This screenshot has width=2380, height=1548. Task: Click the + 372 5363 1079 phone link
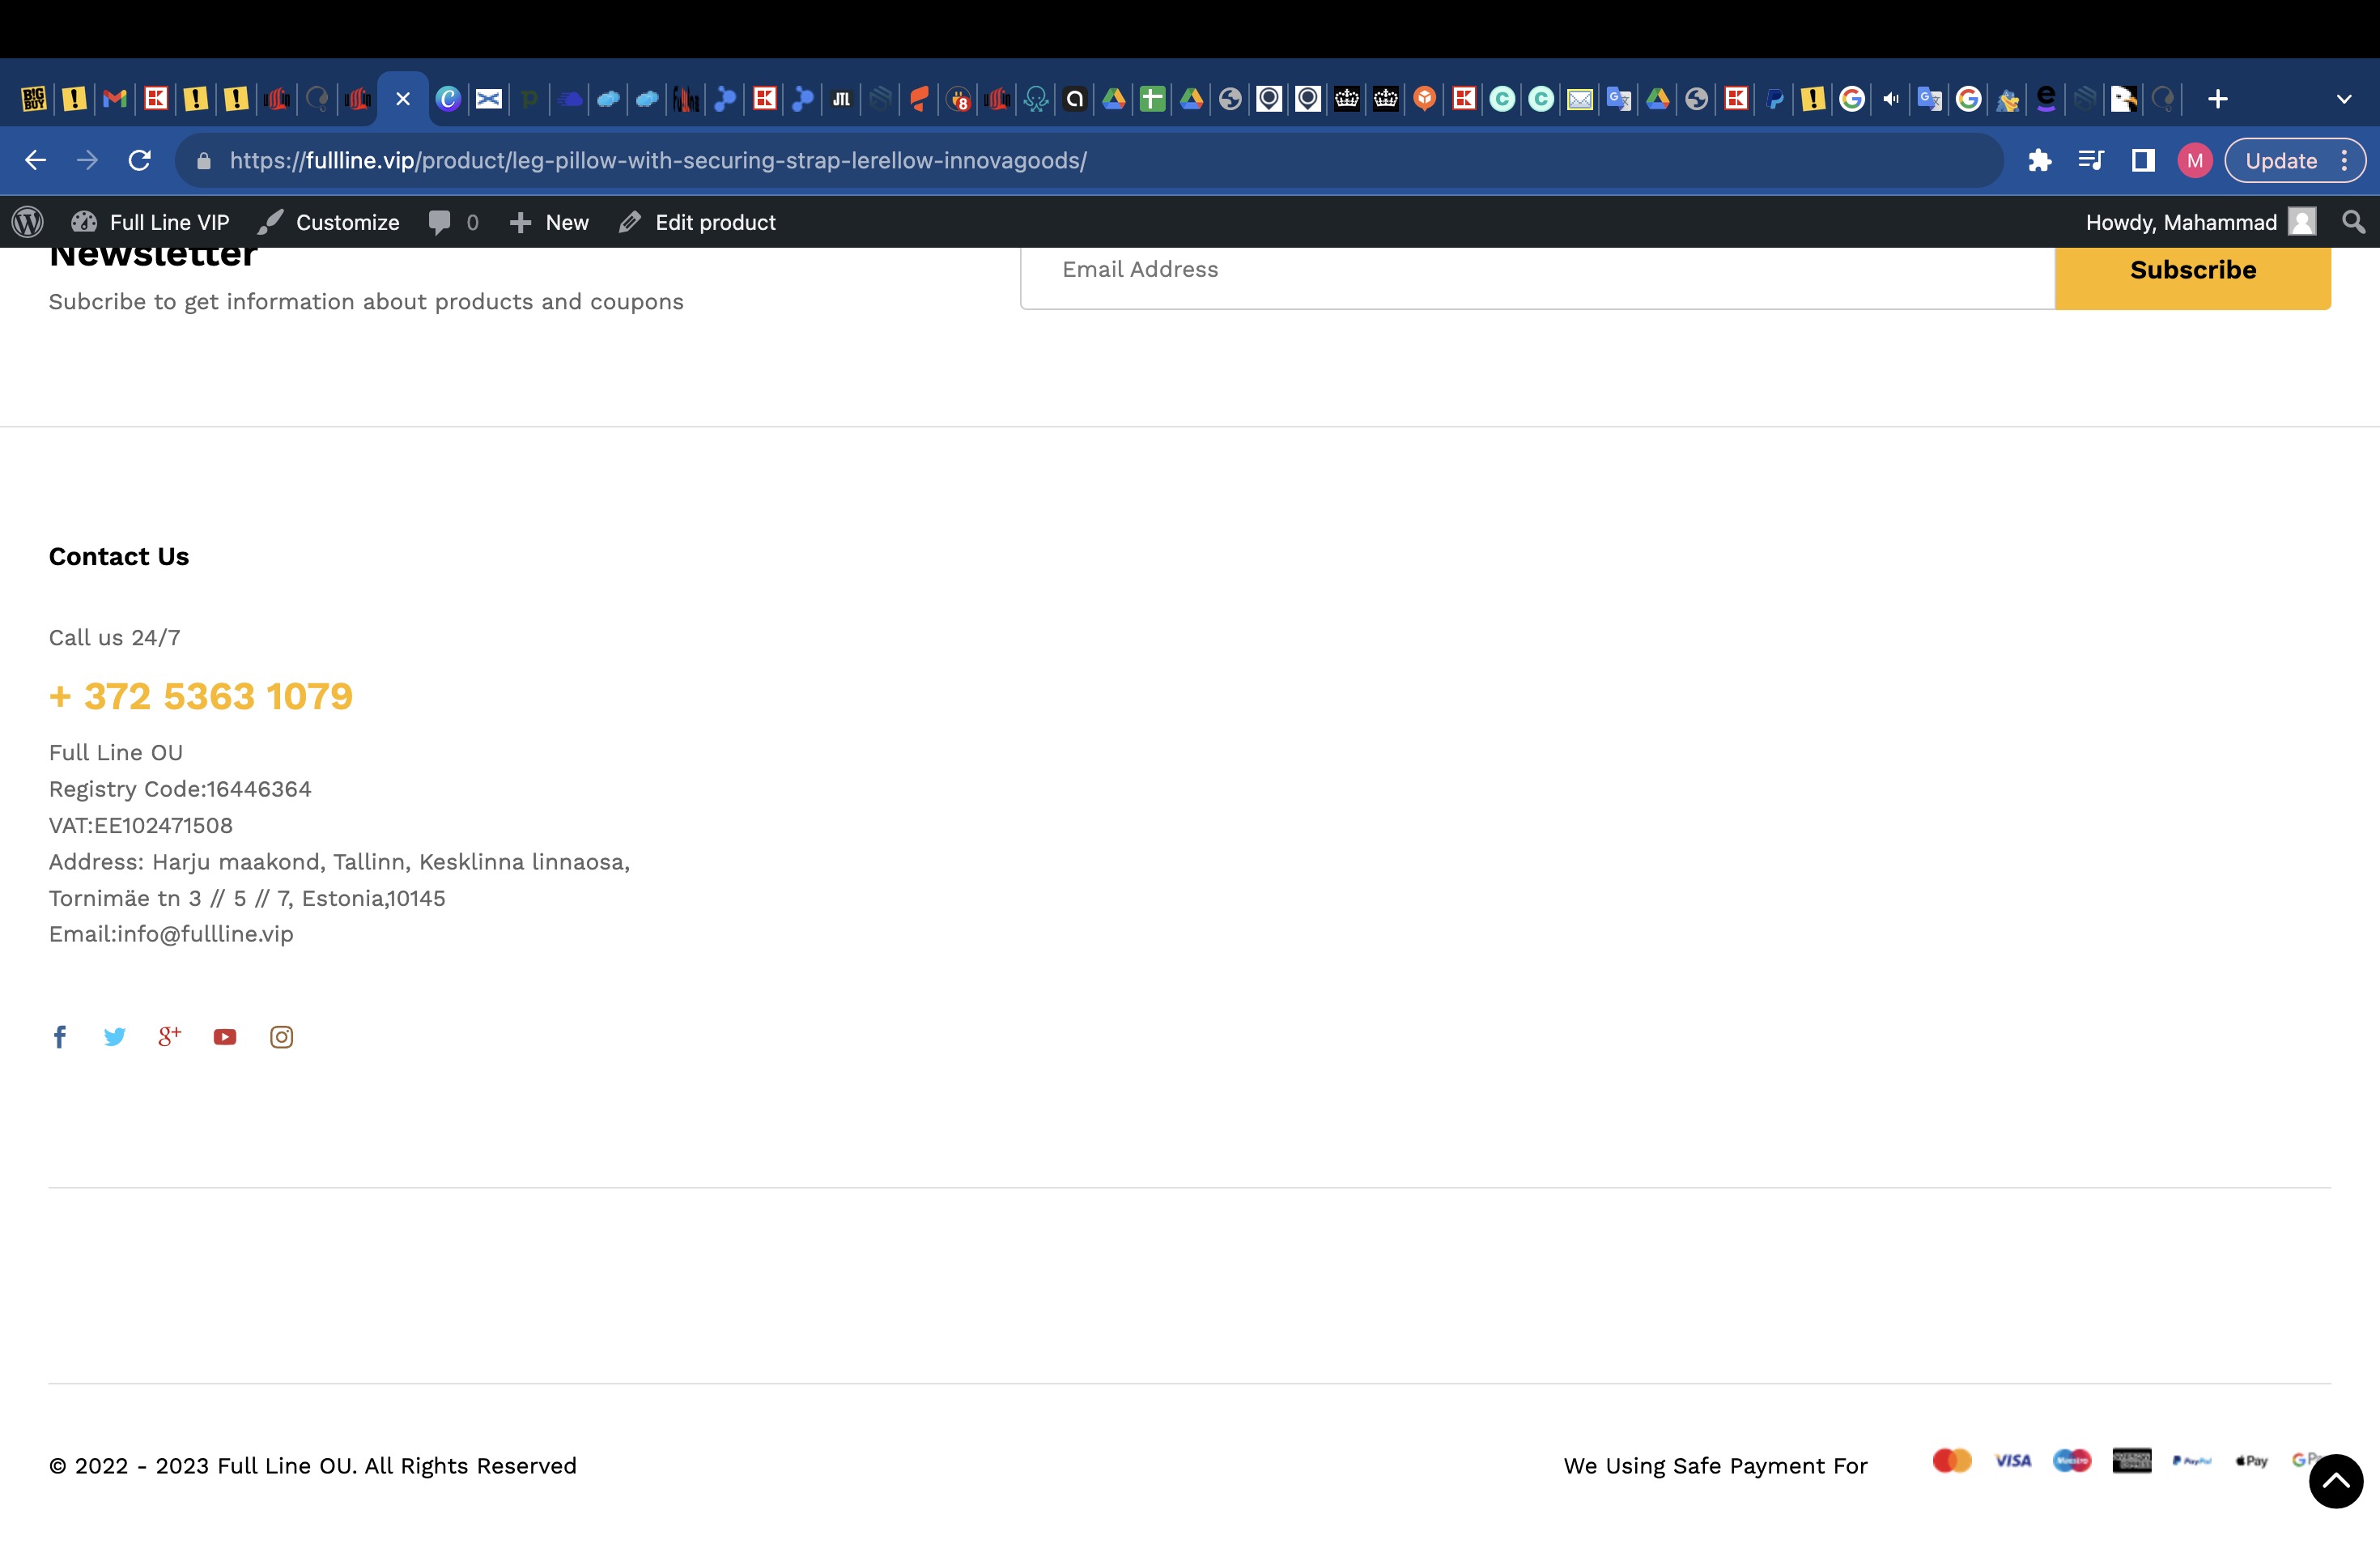click(201, 696)
